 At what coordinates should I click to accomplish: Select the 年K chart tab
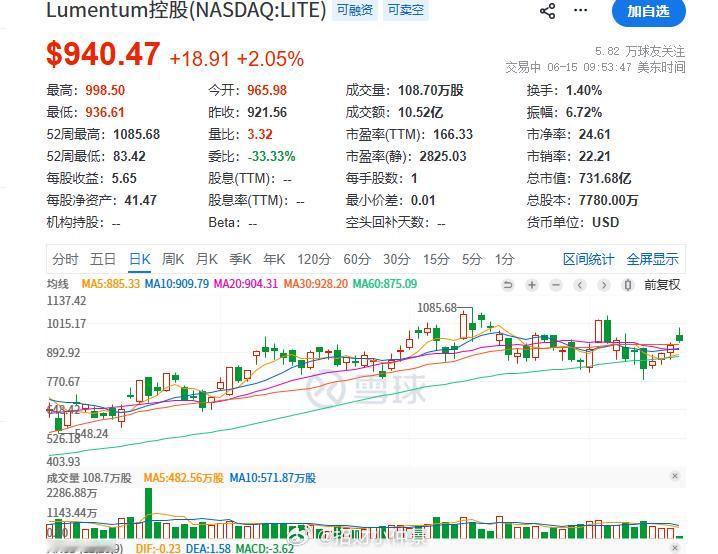pos(274,260)
